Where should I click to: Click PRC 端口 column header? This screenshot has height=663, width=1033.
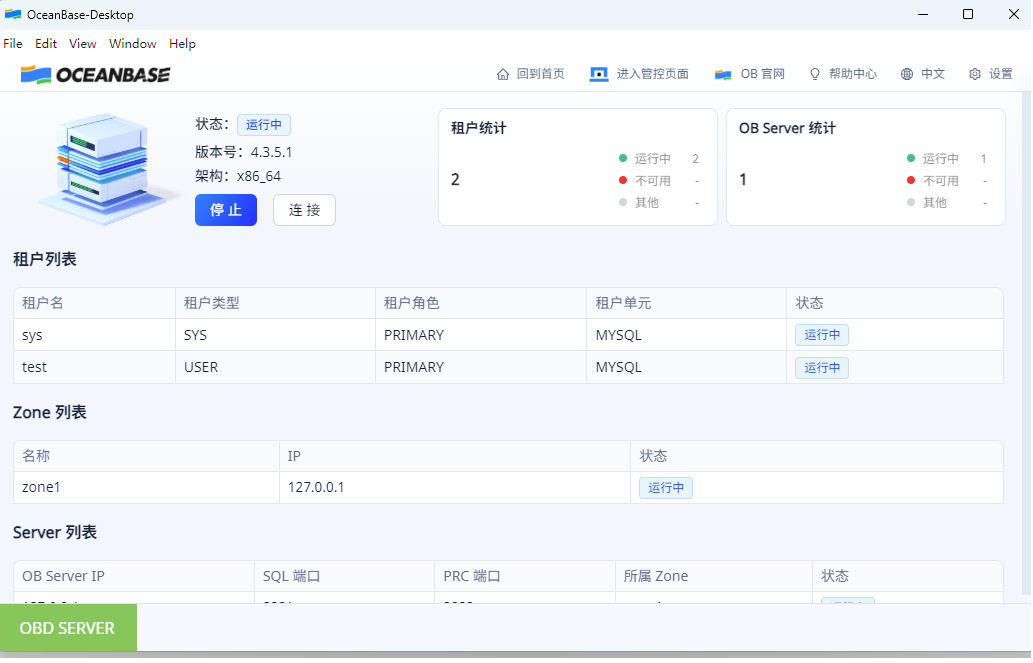(524, 576)
